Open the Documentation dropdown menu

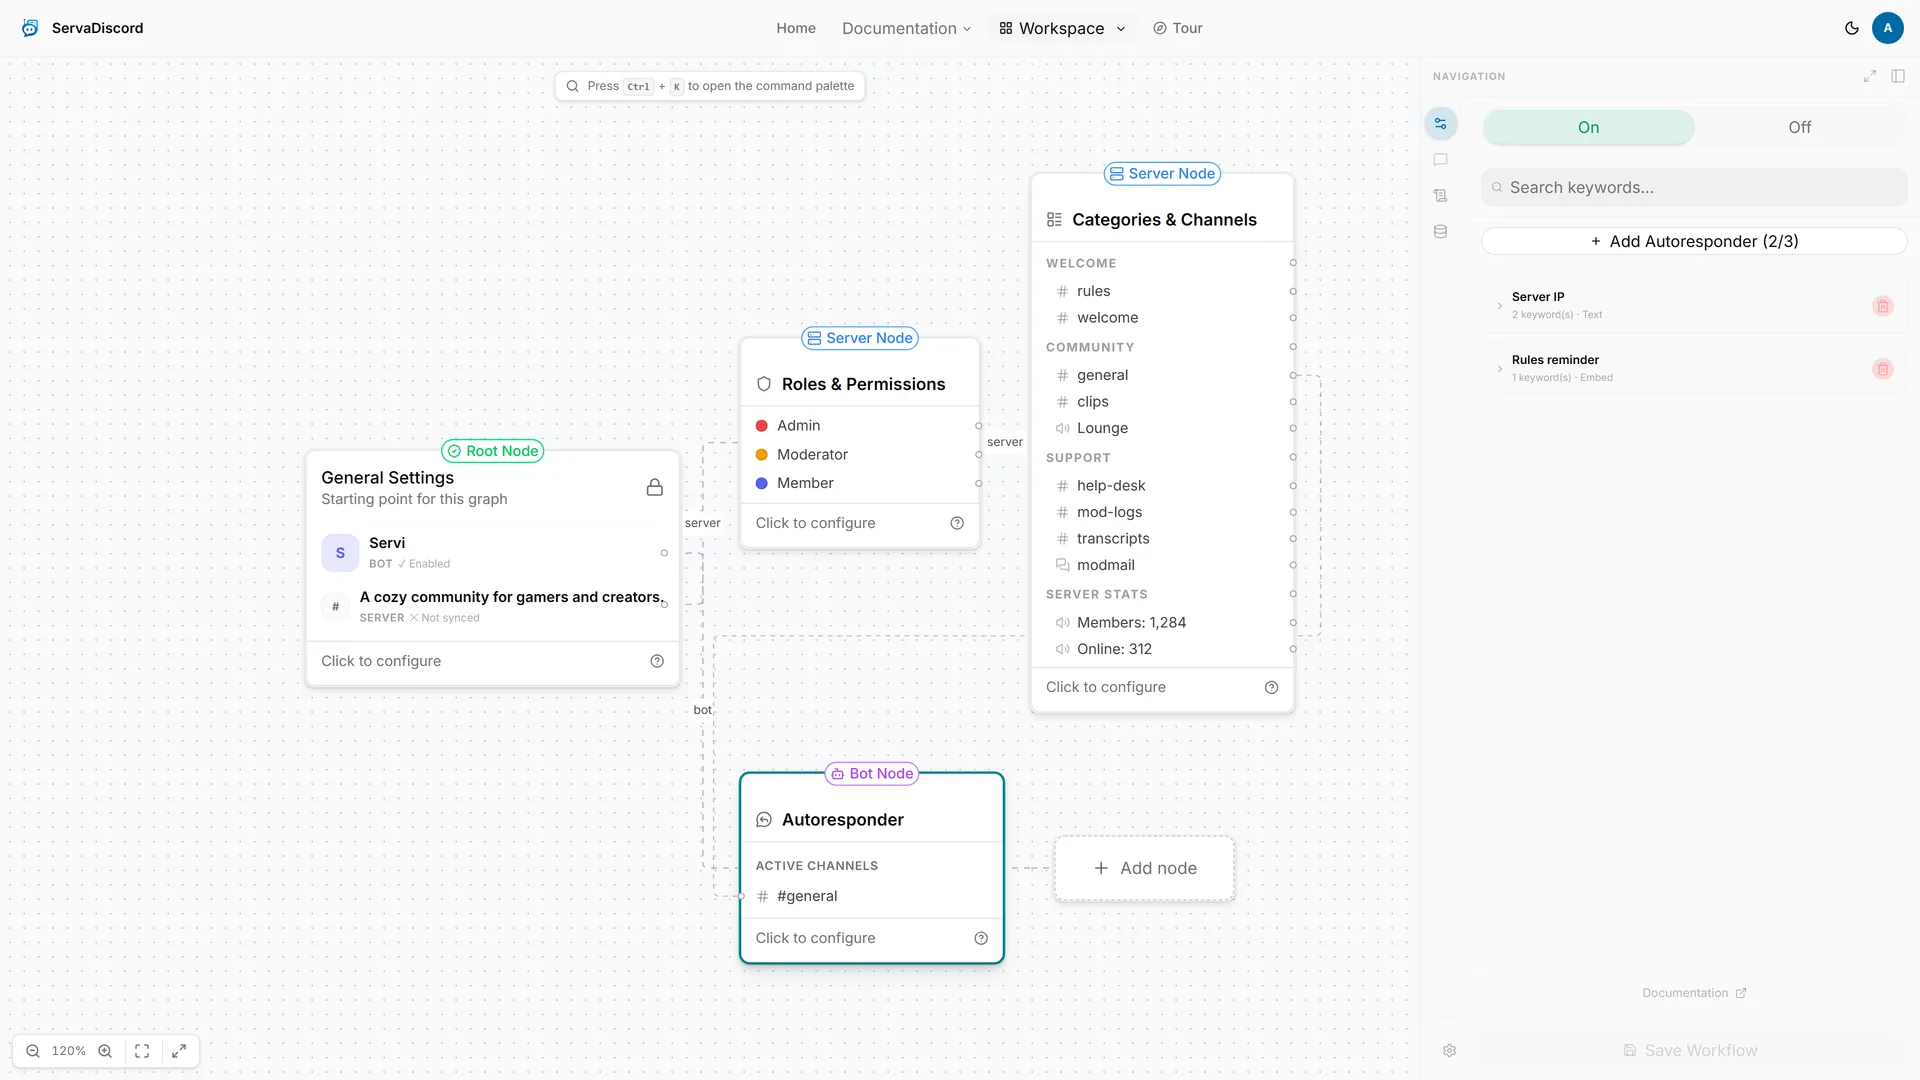[906, 28]
